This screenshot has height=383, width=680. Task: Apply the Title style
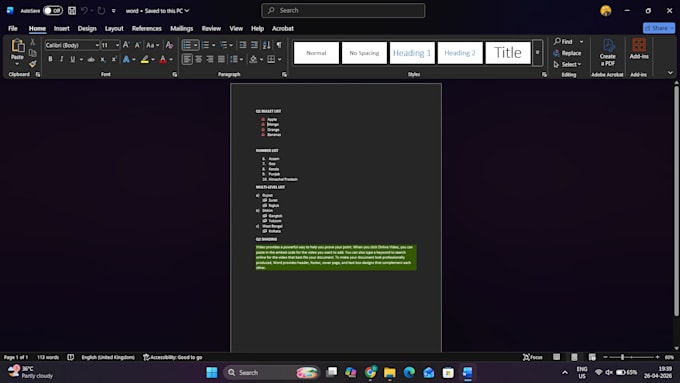(508, 53)
